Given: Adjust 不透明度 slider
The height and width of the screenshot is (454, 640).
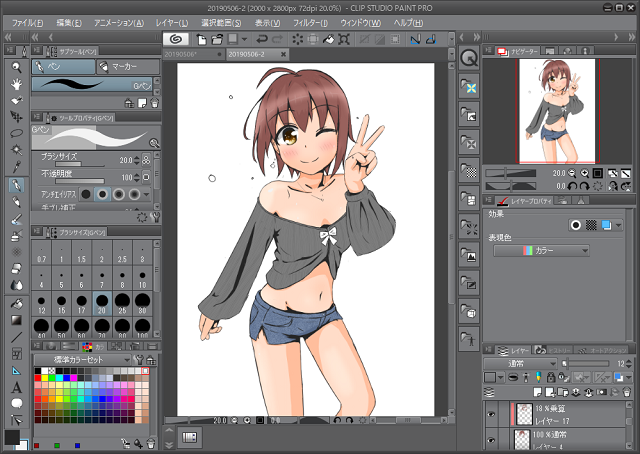Looking at the screenshot, I should click(x=80, y=181).
